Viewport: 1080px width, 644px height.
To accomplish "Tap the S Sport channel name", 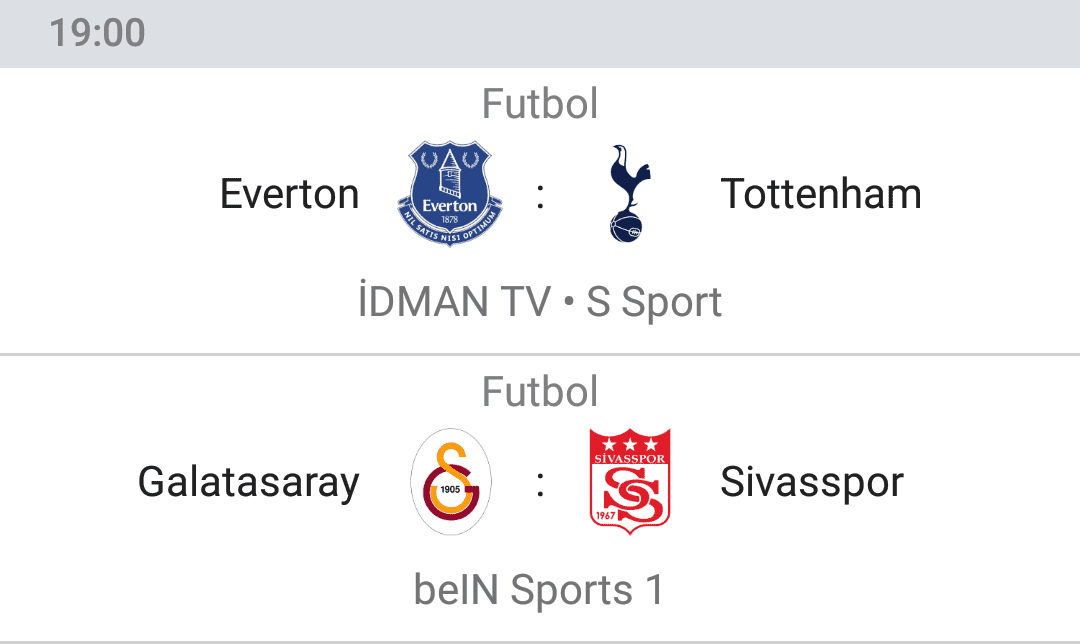I will pos(654,302).
